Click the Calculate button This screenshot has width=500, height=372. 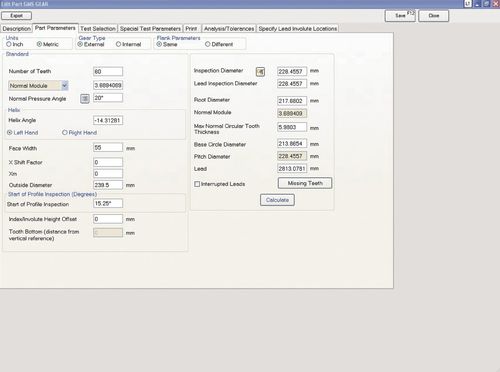click(277, 200)
